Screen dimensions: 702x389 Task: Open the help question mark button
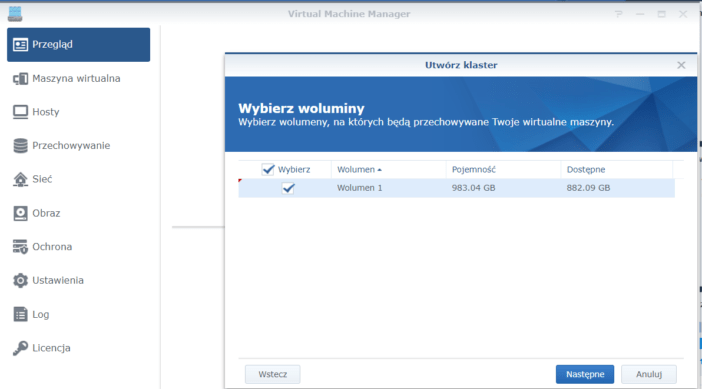pos(619,14)
